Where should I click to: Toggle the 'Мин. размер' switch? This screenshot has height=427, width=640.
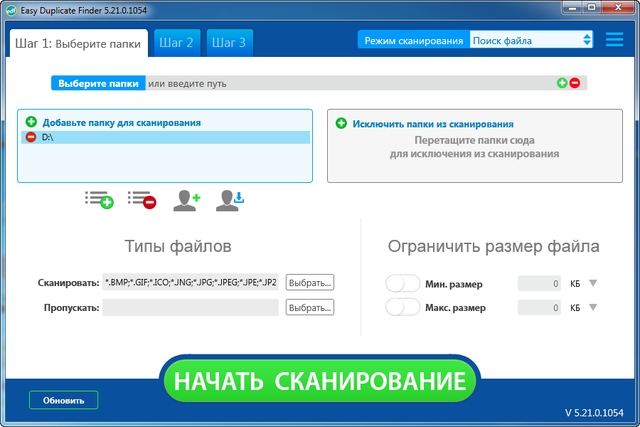pos(402,283)
